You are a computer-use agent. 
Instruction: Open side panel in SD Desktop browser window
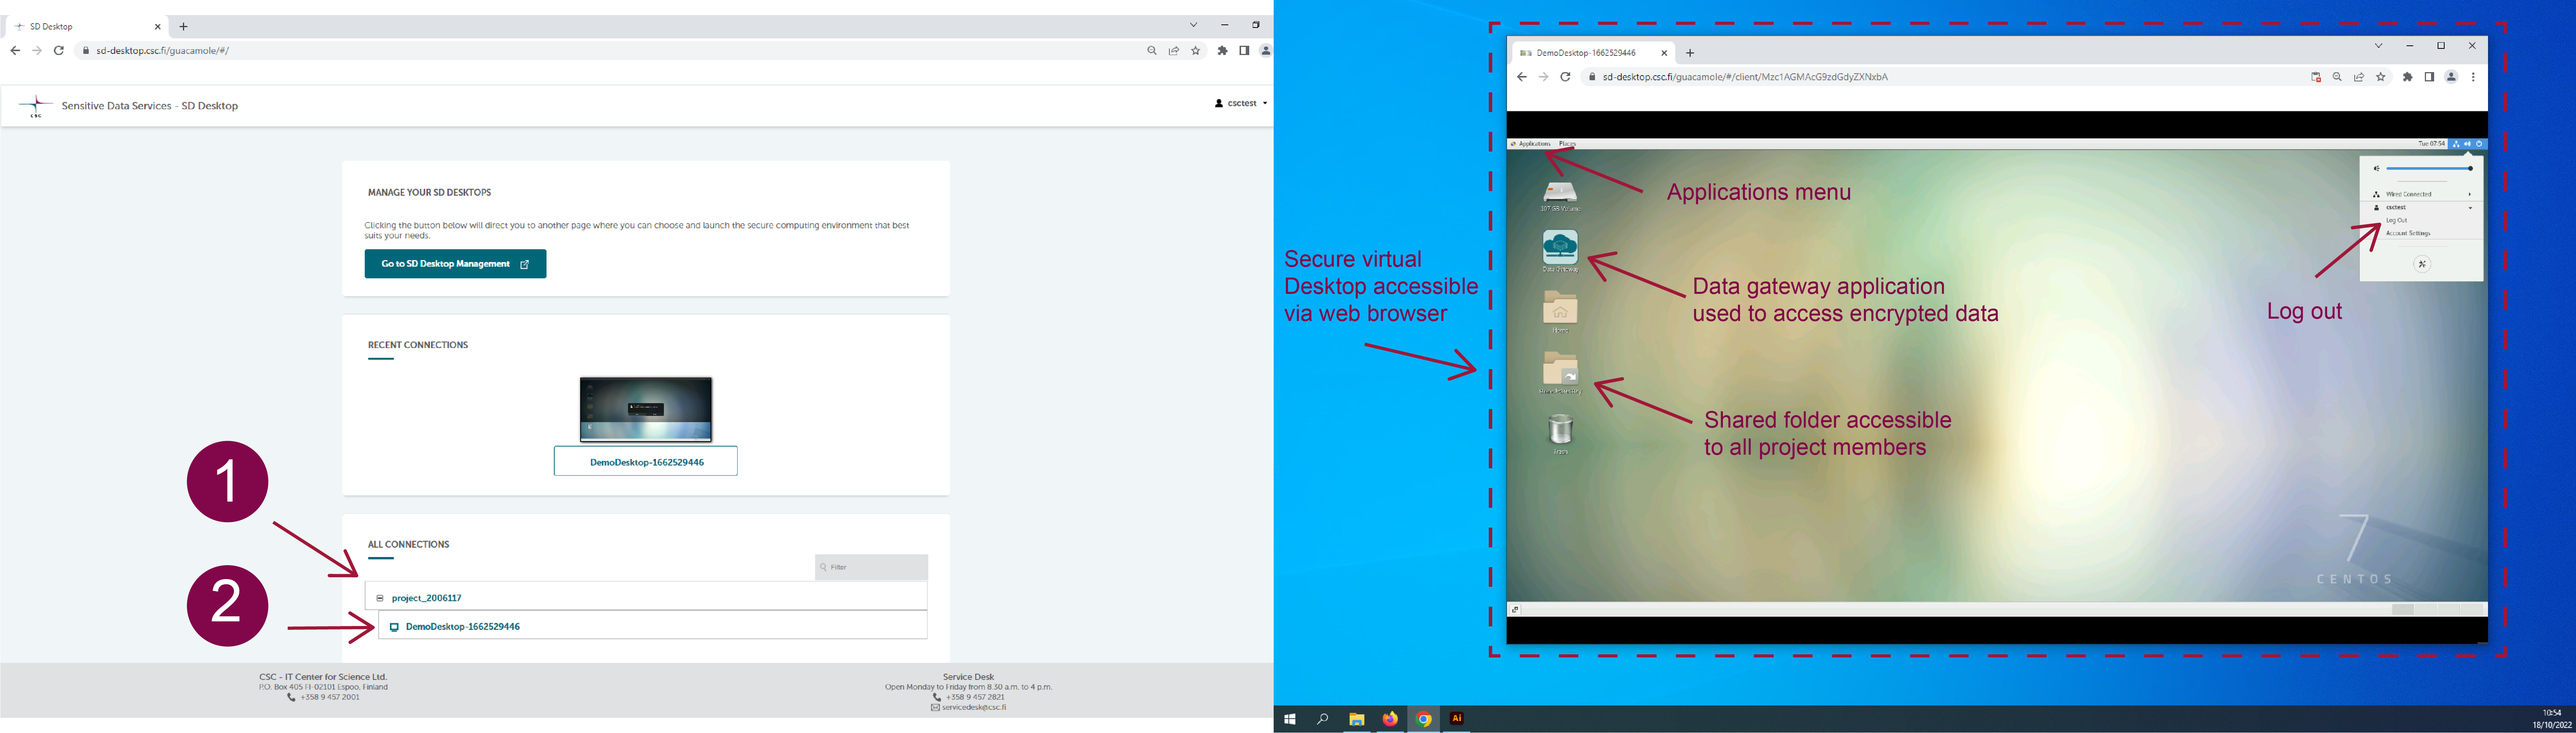tap(1244, 51)
